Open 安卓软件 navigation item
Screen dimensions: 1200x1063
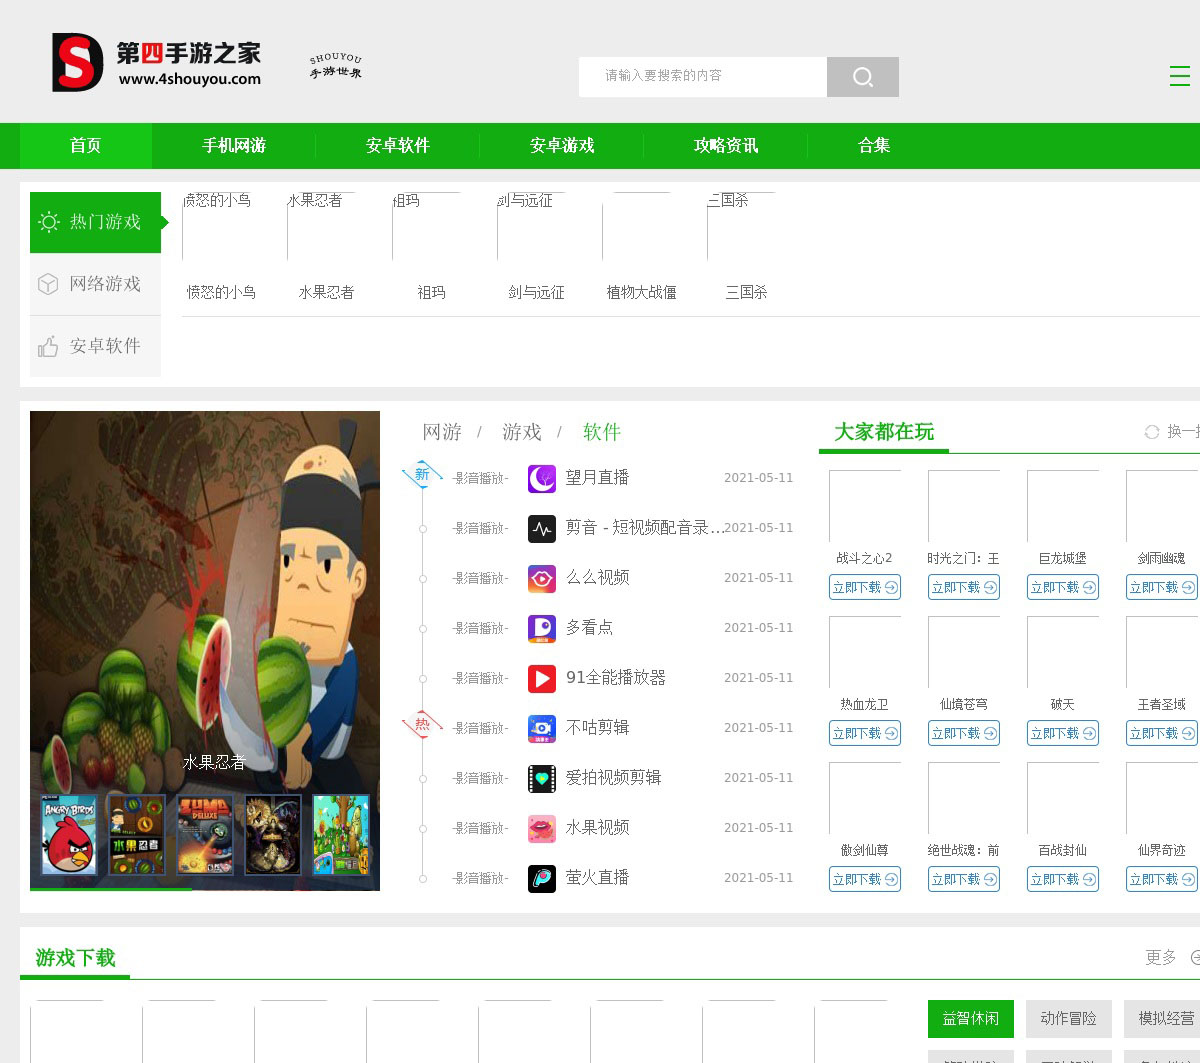point(398,146)
